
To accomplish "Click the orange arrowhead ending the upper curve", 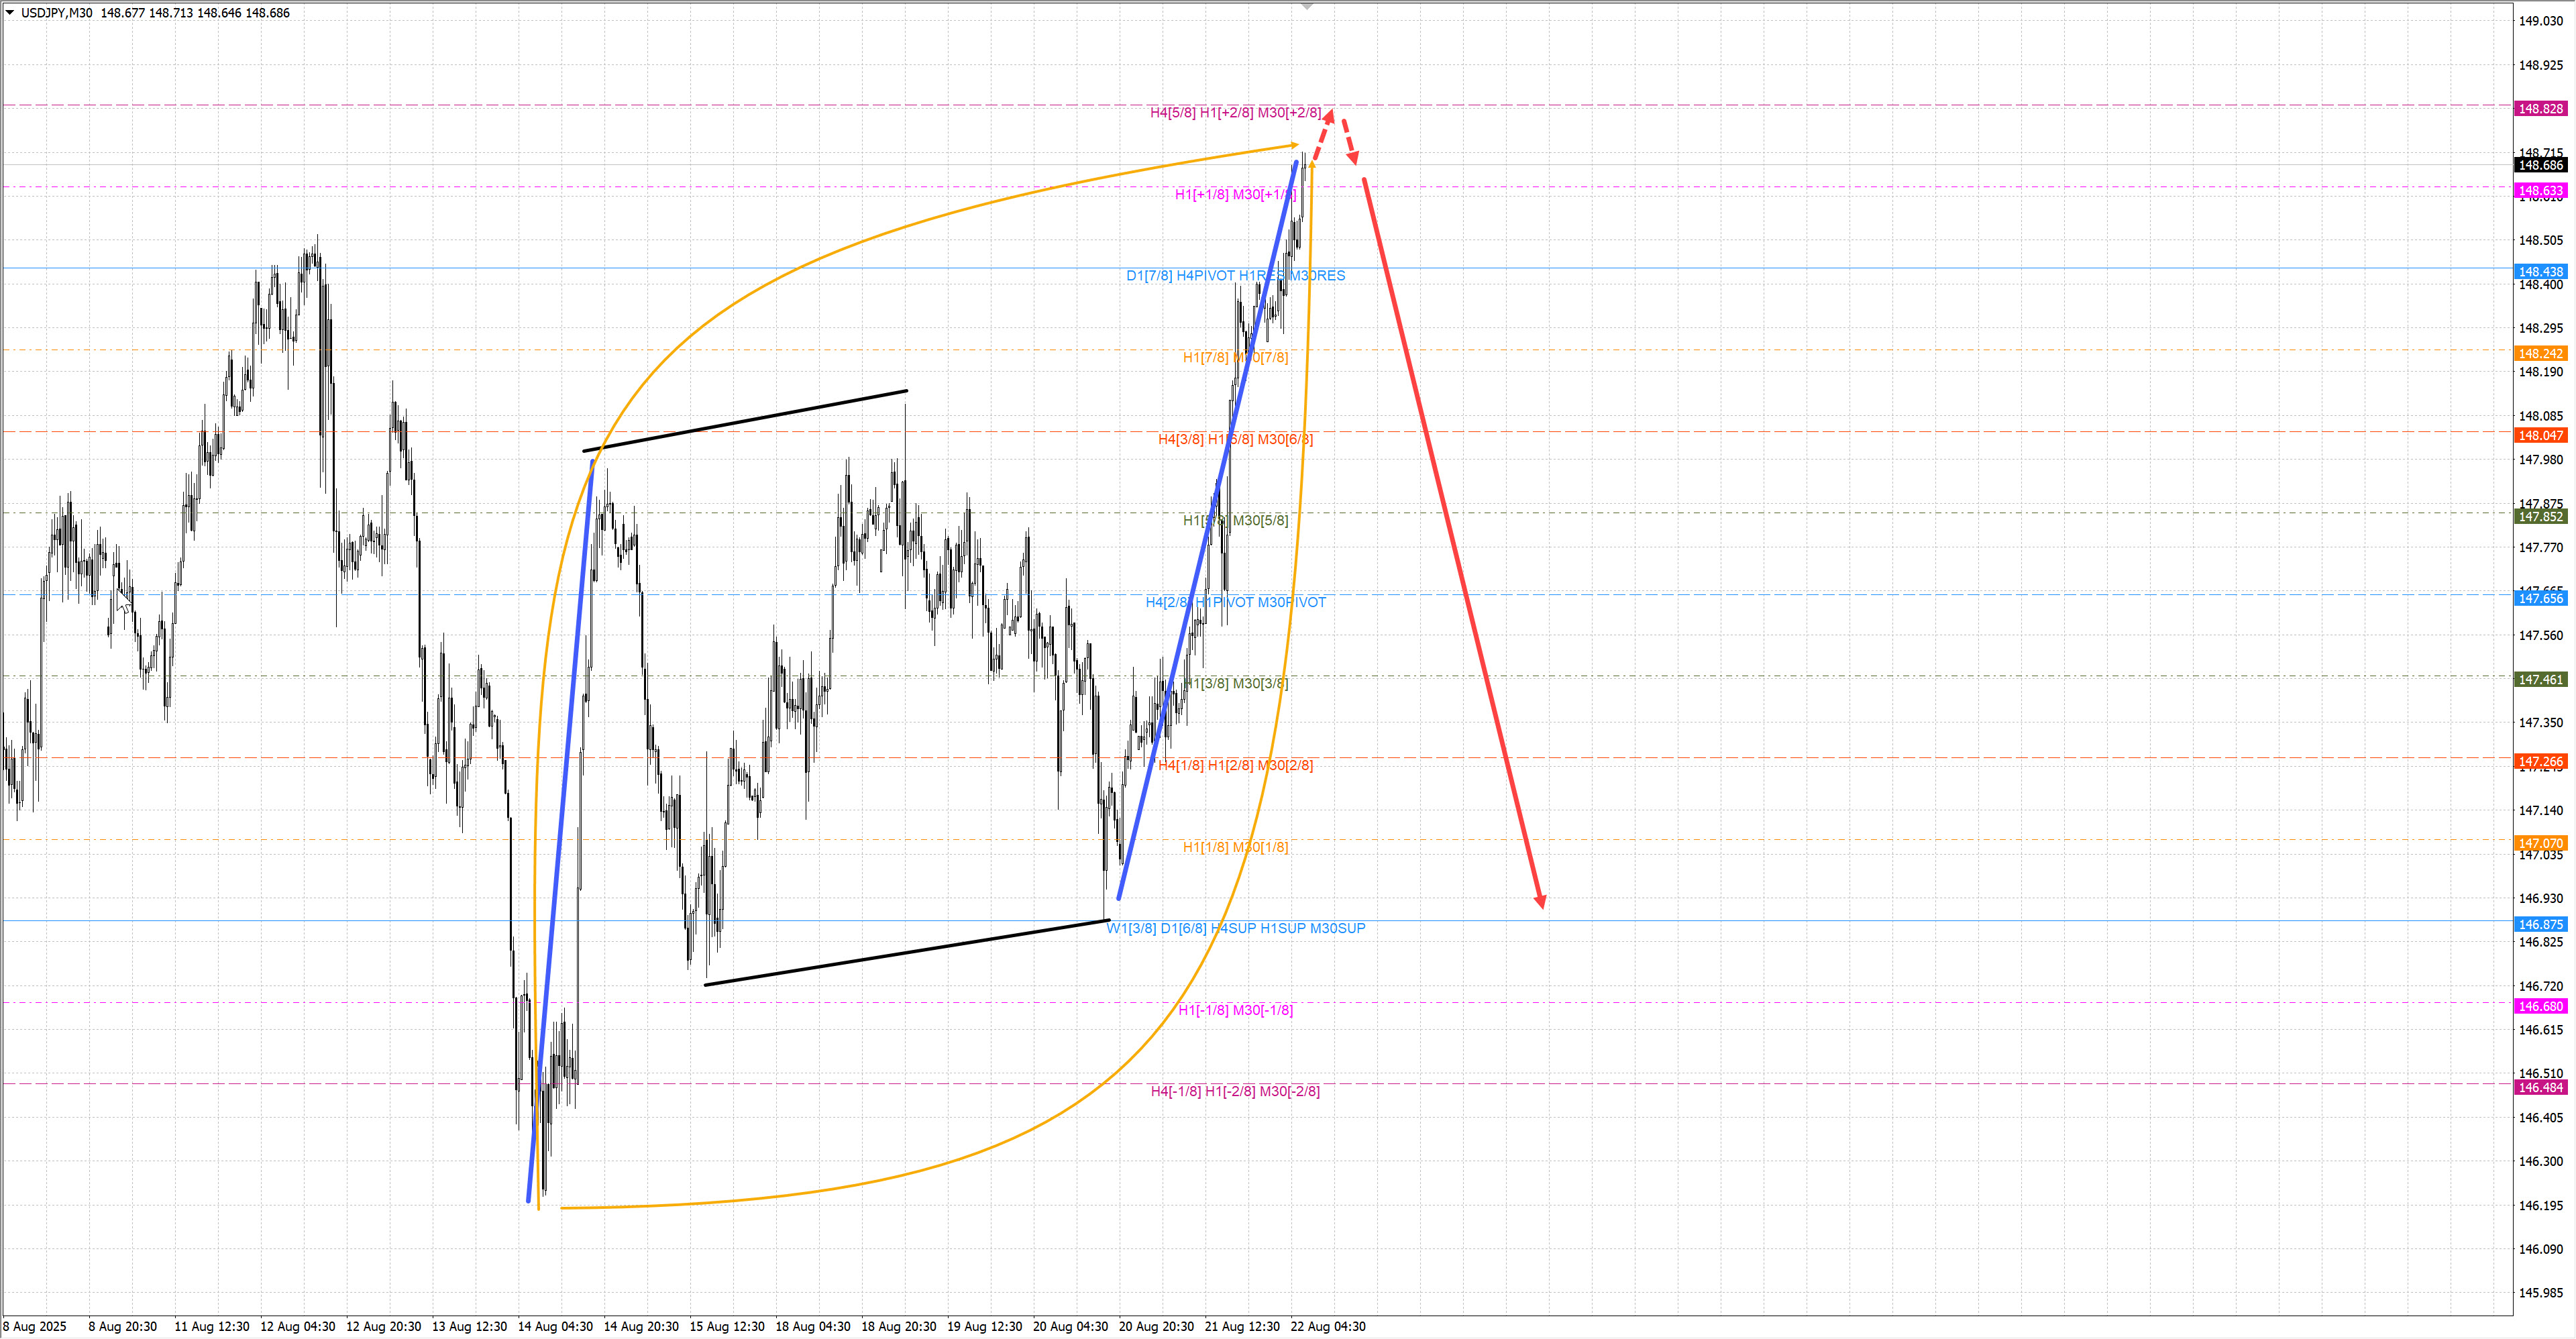I will [1293, 146].
